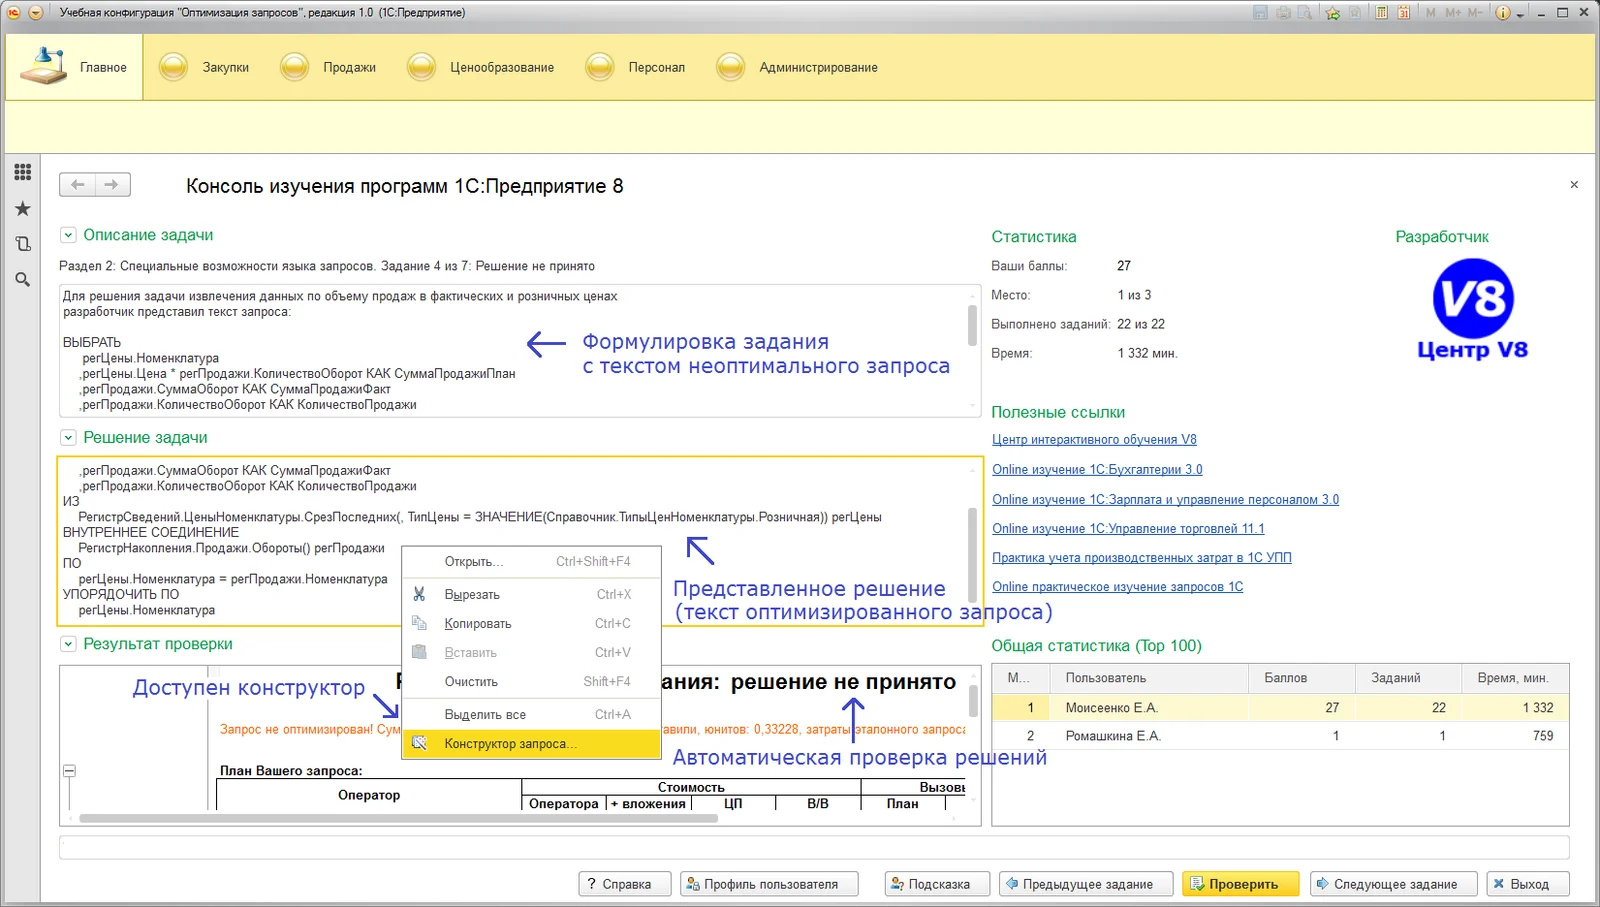The width and height of the screenshot is (1600, 907).
Task: Choose Копировать from the context menu
Action: (x=531, y=623)
